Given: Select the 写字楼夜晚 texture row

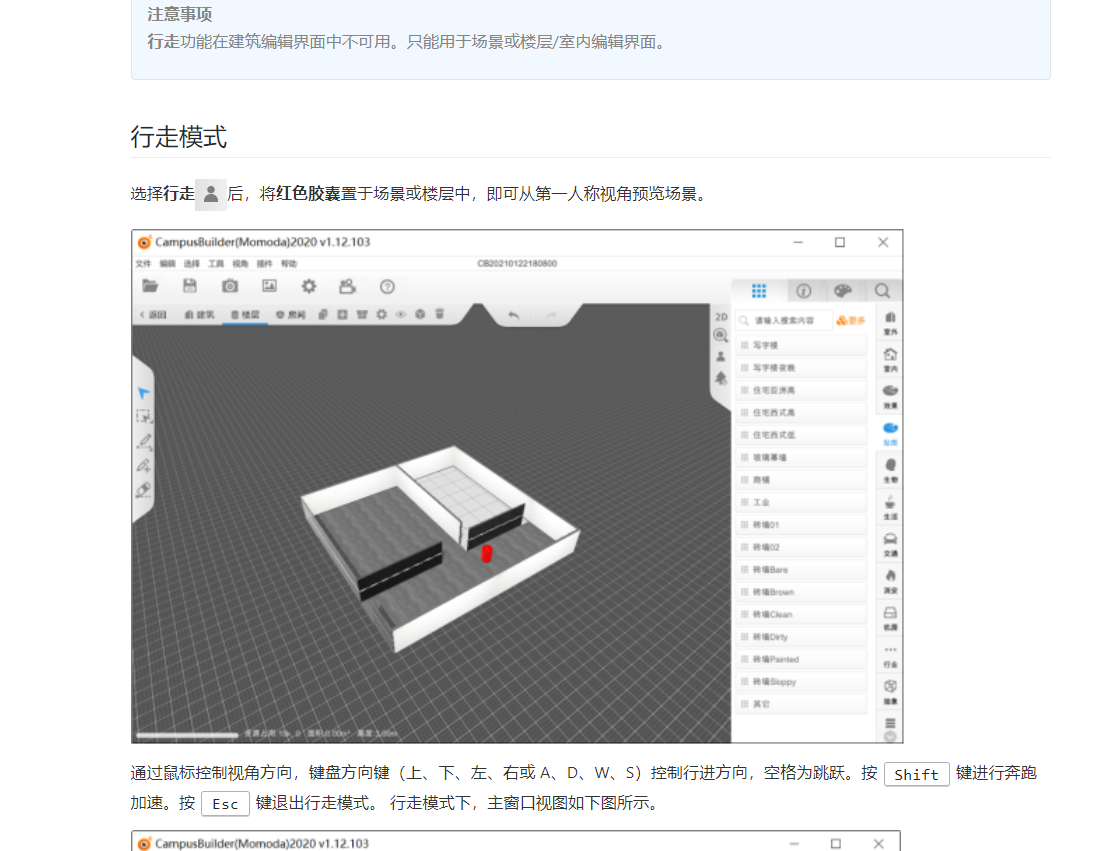Looking at the screenshot, I should [x=802, y=367].
